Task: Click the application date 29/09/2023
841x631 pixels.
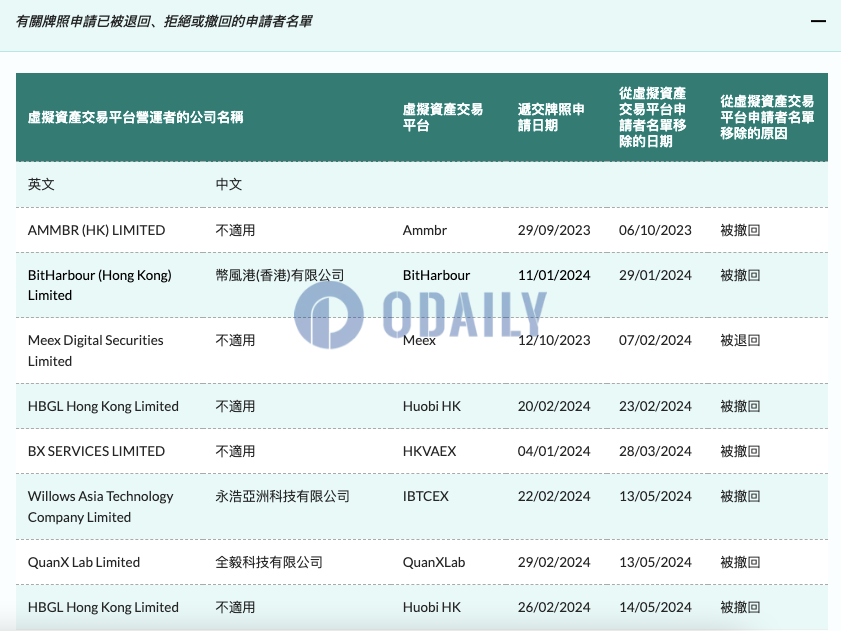Action: point(554,230)
